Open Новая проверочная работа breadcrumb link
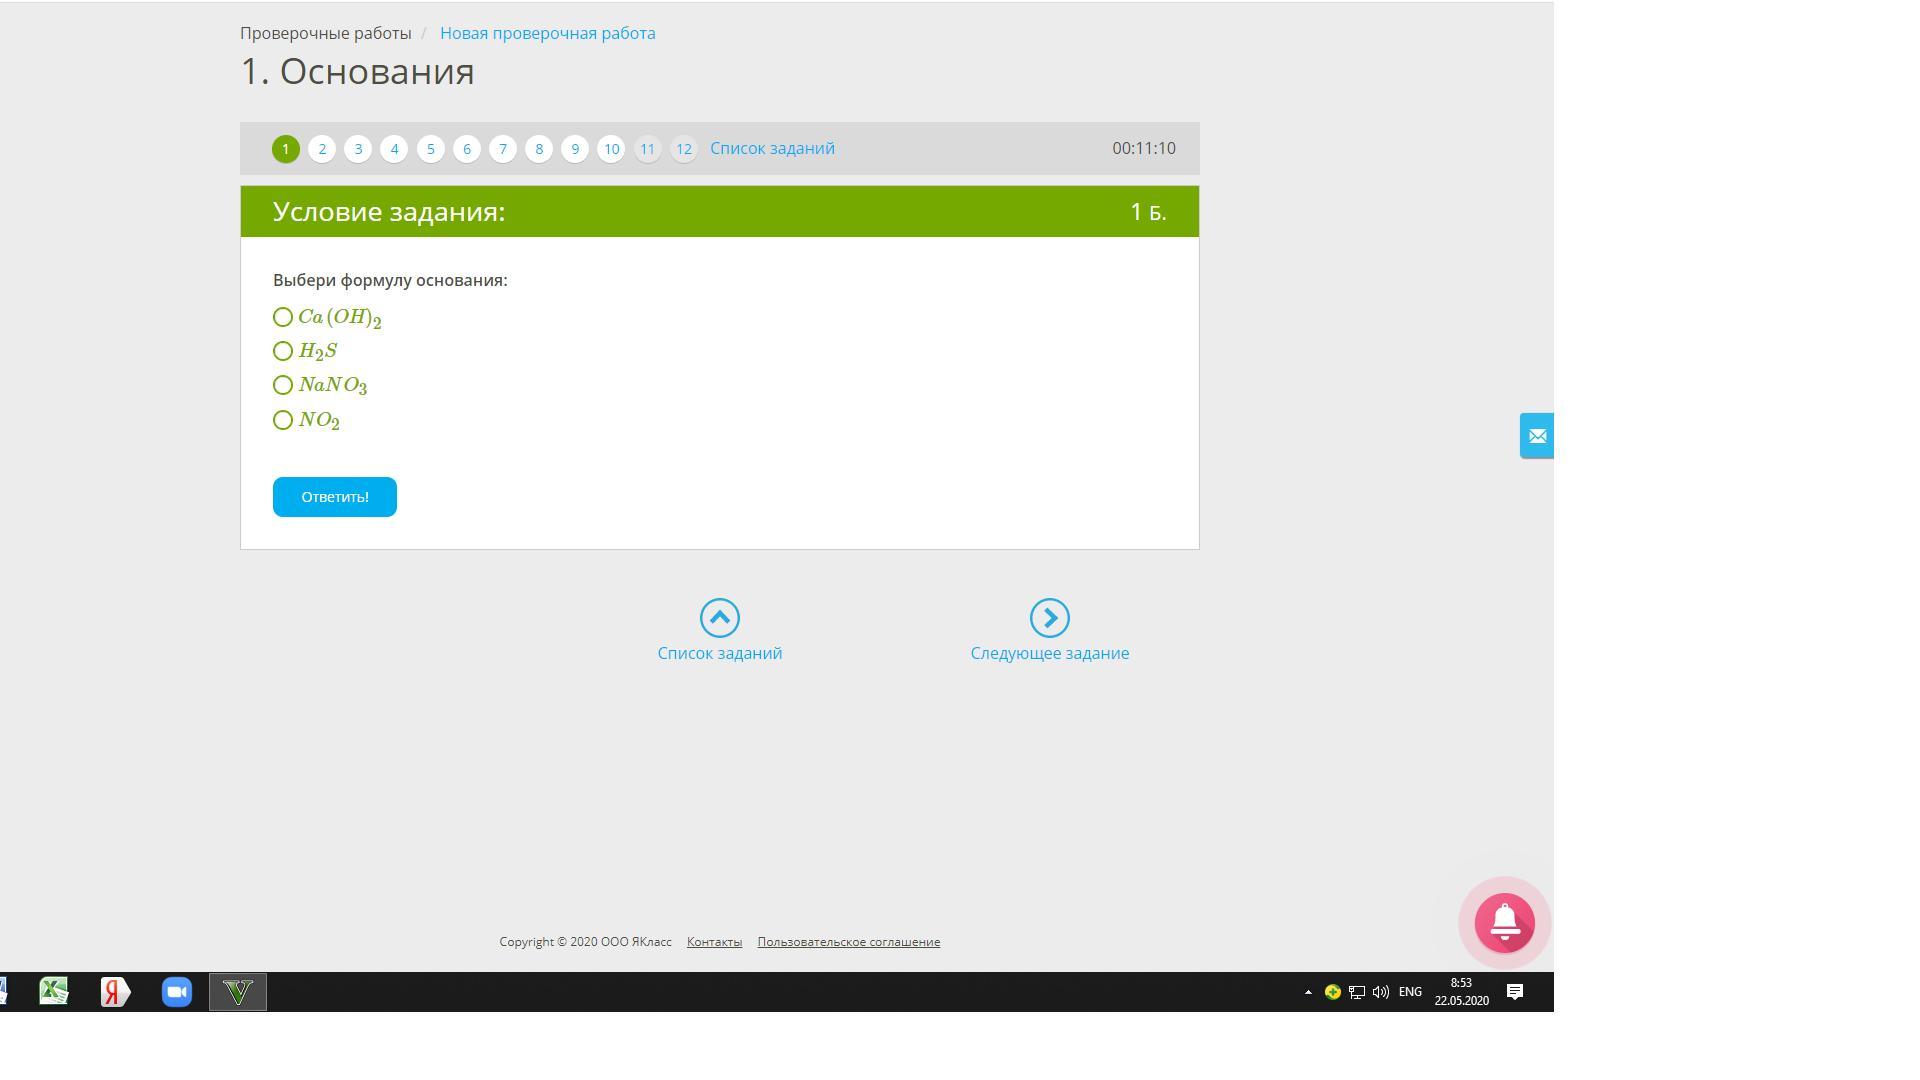 (547, 33)
